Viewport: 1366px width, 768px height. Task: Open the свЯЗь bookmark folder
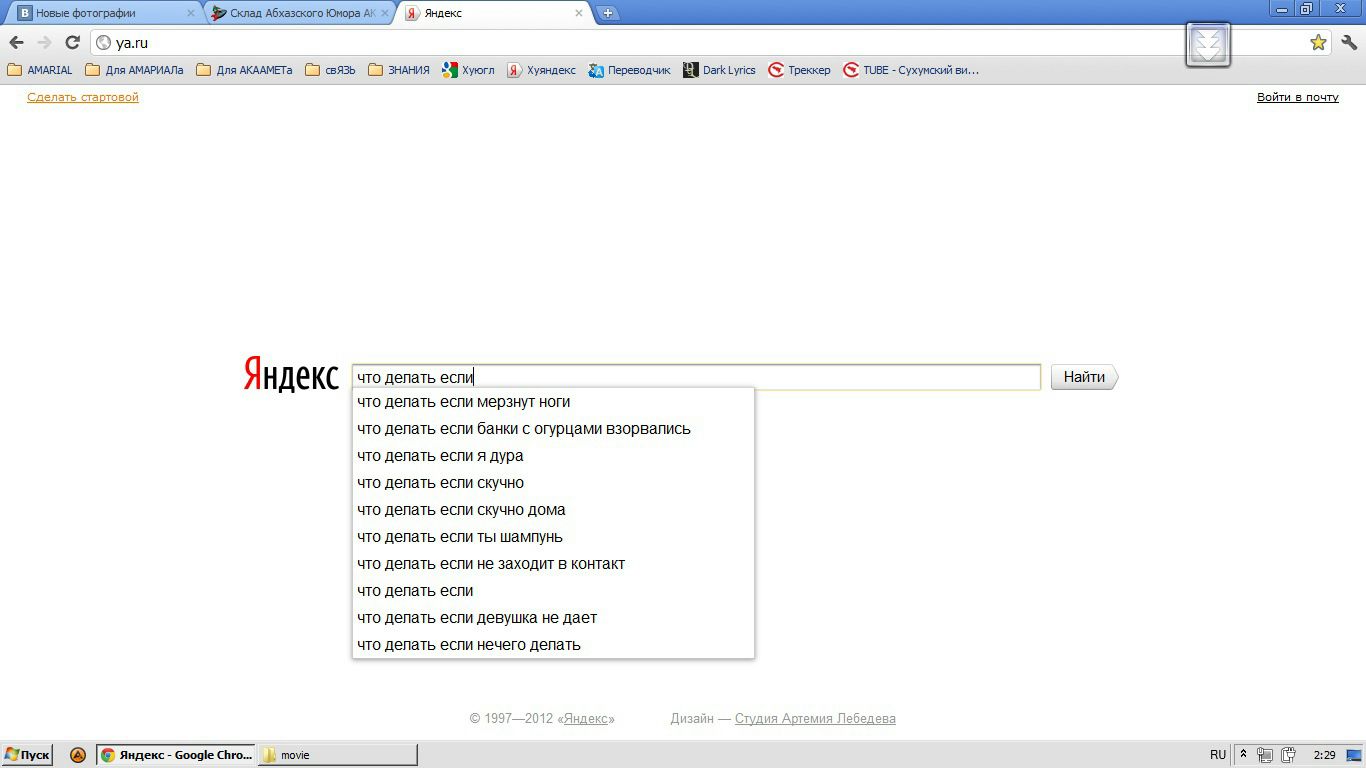coord(330,70)
